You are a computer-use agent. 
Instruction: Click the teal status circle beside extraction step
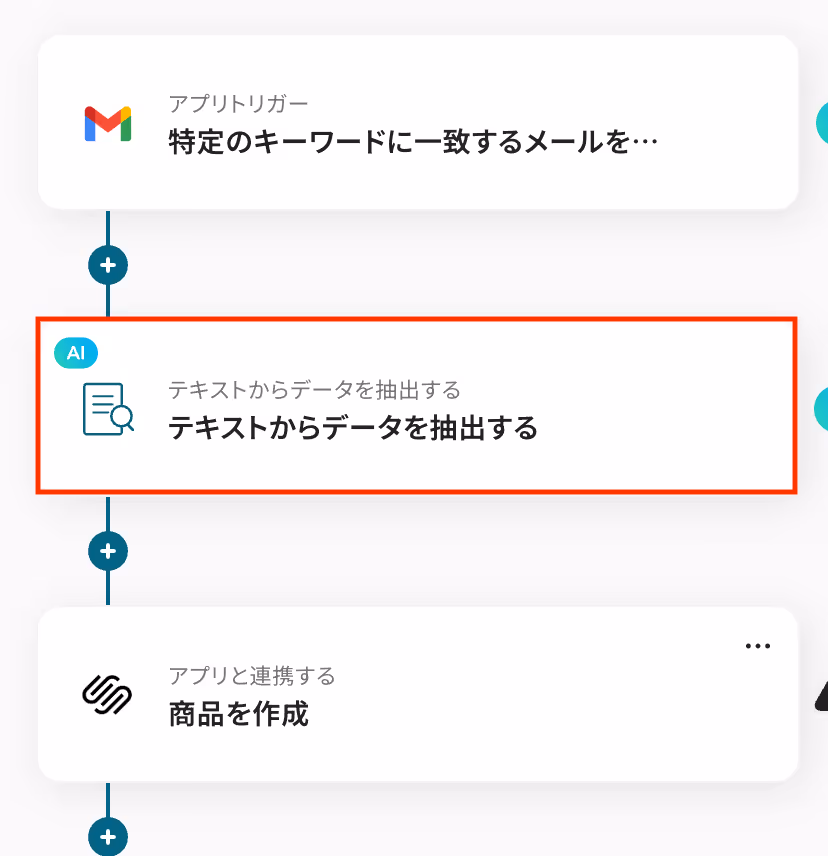pos(821,408)
